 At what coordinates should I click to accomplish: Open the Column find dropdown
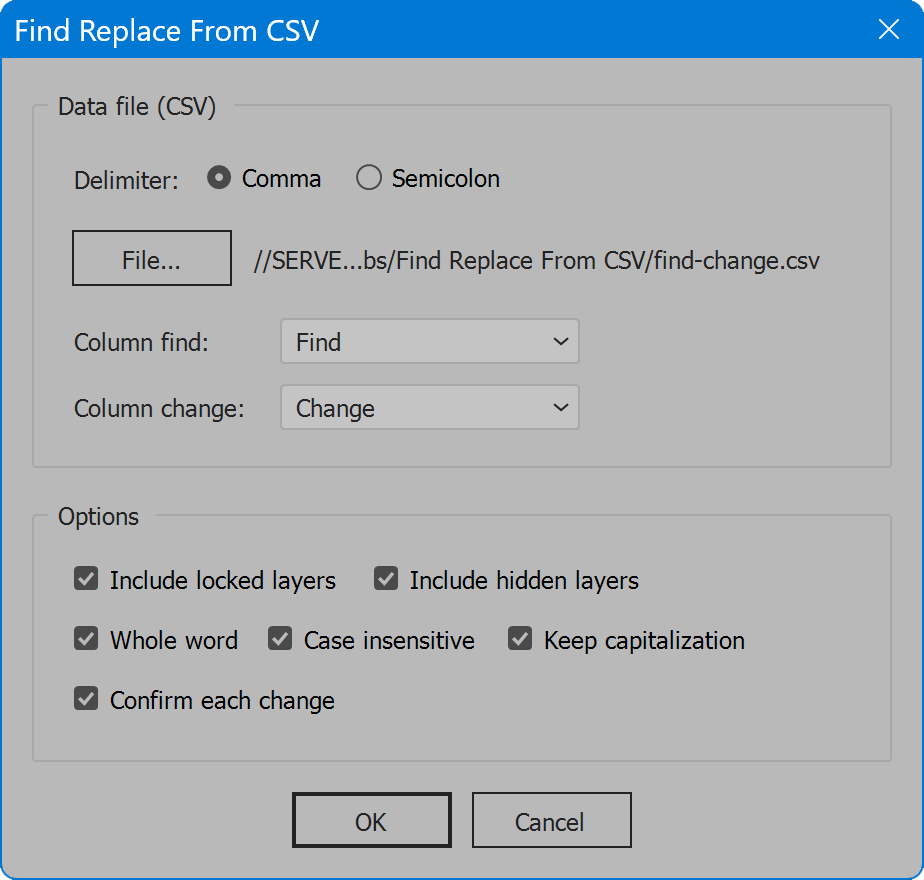coord(430,342)
